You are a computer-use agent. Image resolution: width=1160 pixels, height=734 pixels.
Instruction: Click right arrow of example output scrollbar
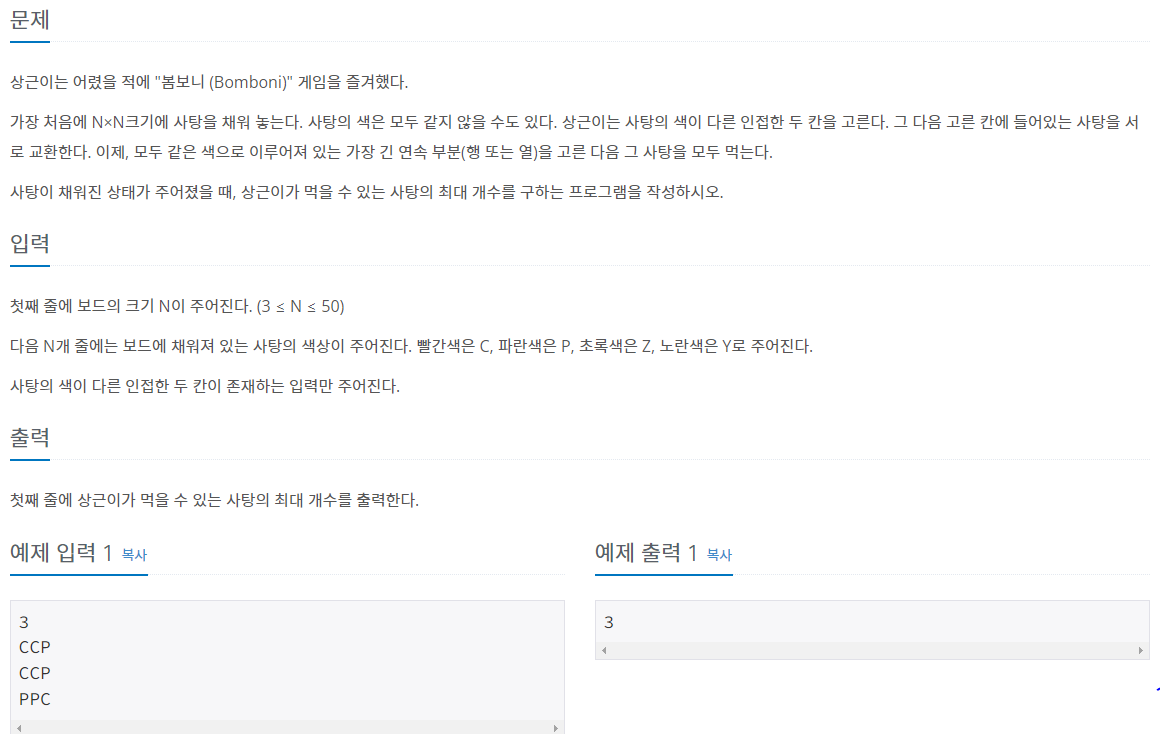(1141, 650)
